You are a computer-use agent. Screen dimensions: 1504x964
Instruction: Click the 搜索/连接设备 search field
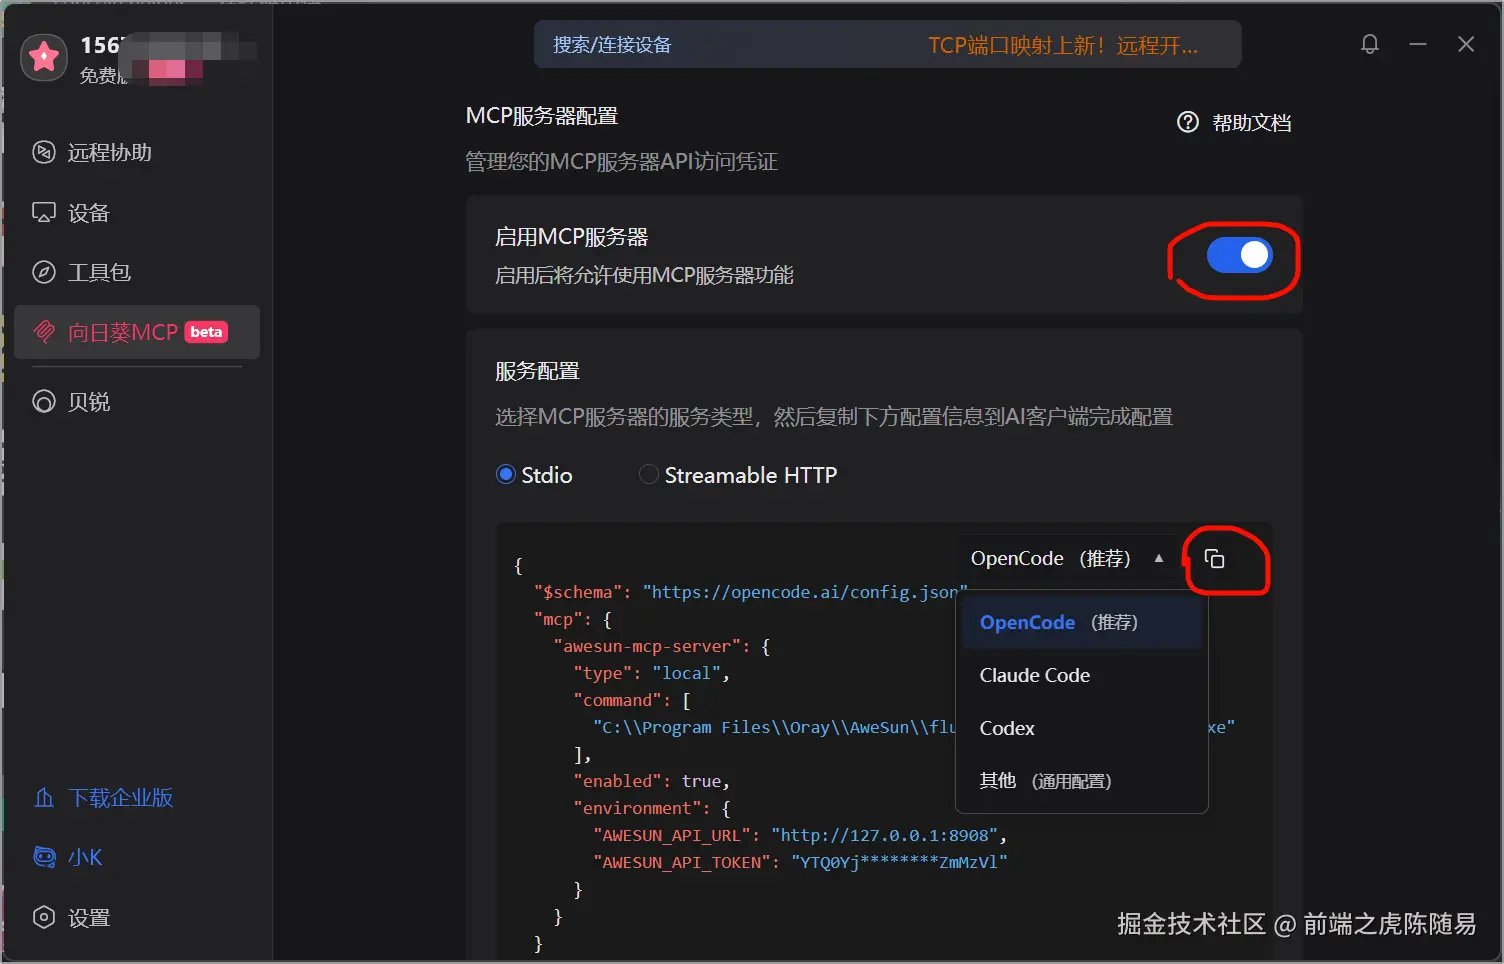[887, 45]
